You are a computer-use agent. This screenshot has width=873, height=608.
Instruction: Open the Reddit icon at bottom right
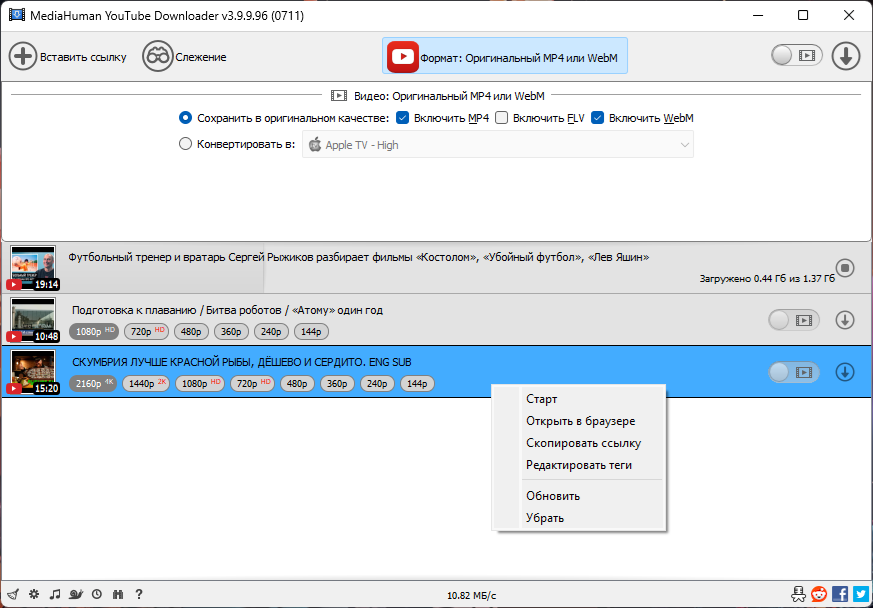coord(819,594)
